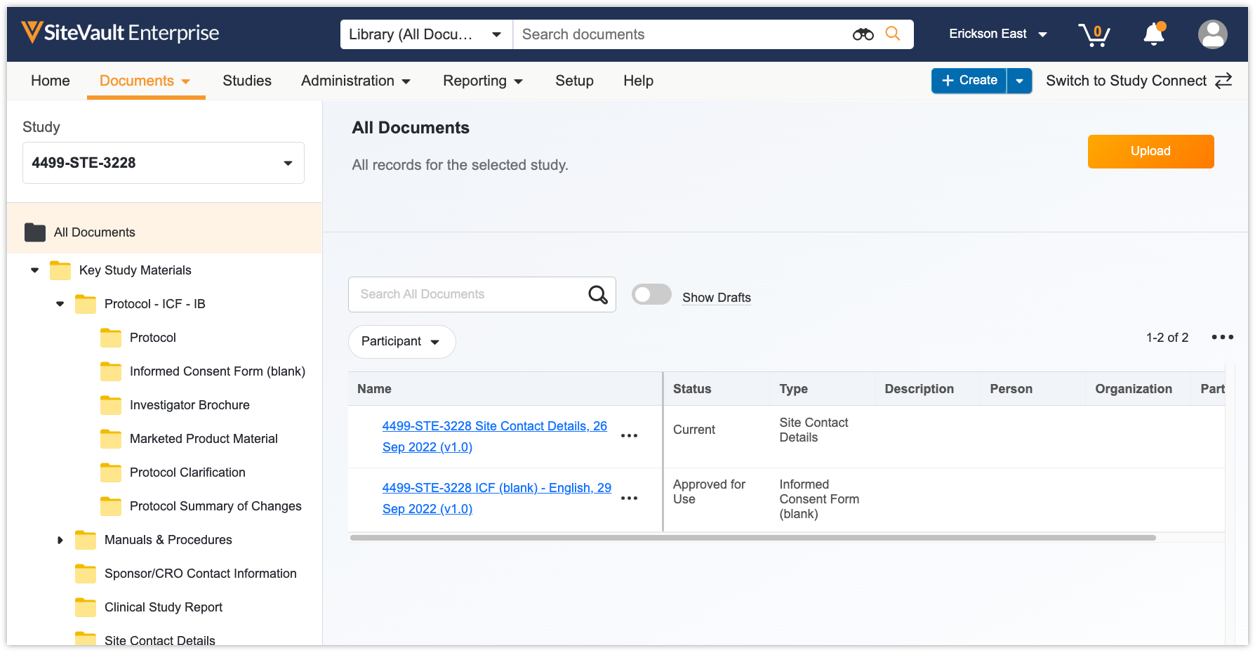Click the magnifier in Search All Documents
1255x652 pixels.
click(598, 294)
